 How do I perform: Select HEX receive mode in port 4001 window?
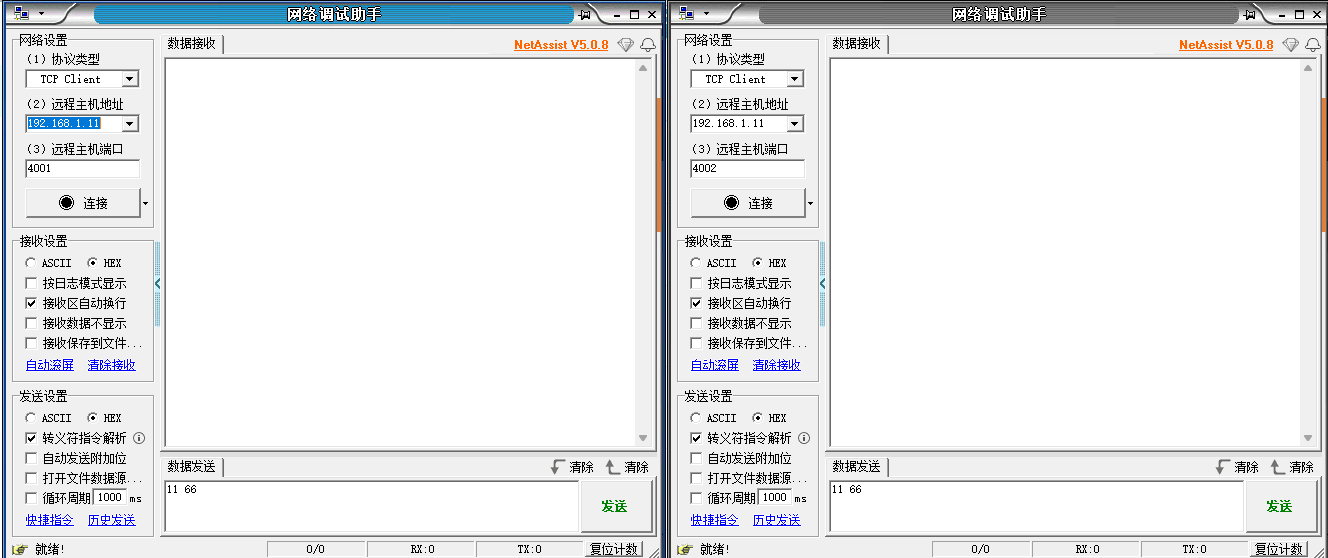pyautogui.click(x=92, y=263)
